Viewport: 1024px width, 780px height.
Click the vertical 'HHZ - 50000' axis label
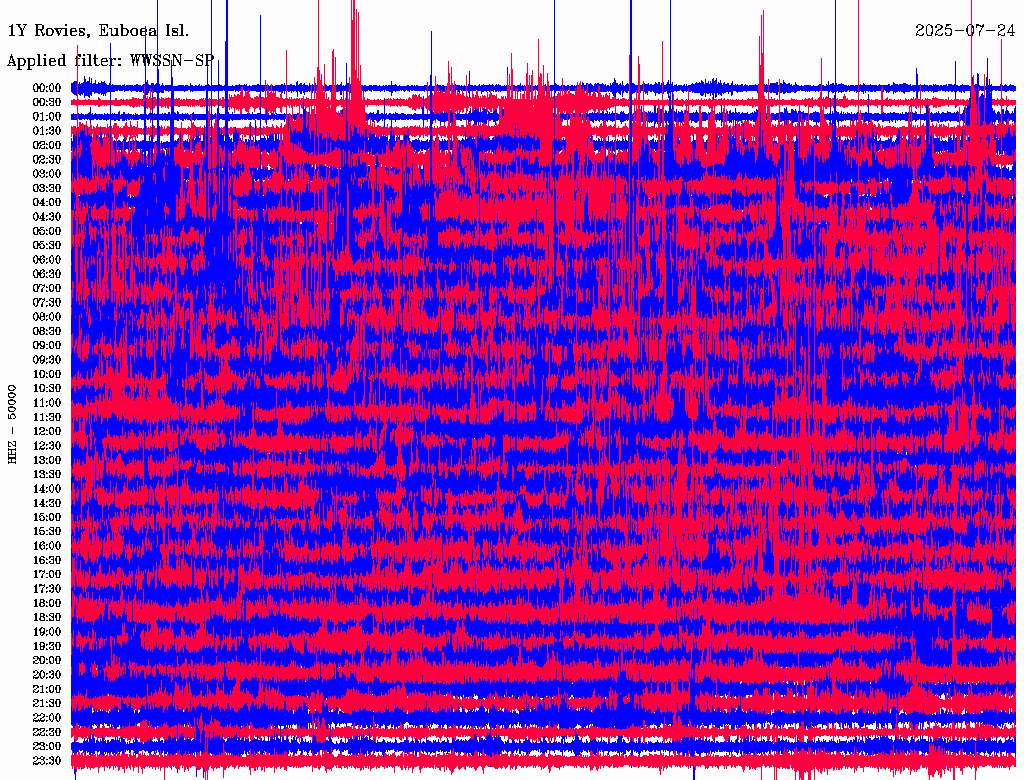(13, 423)
